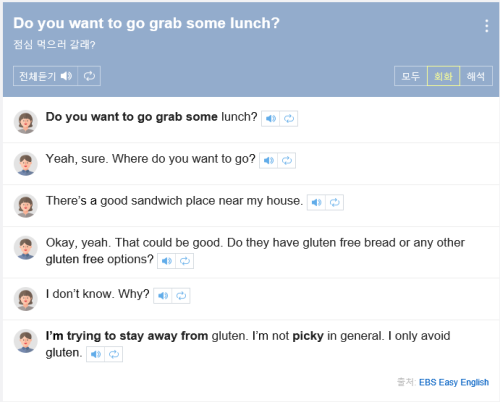Play the 'gluten free options?' sentence audio

[x=166, y=261]
